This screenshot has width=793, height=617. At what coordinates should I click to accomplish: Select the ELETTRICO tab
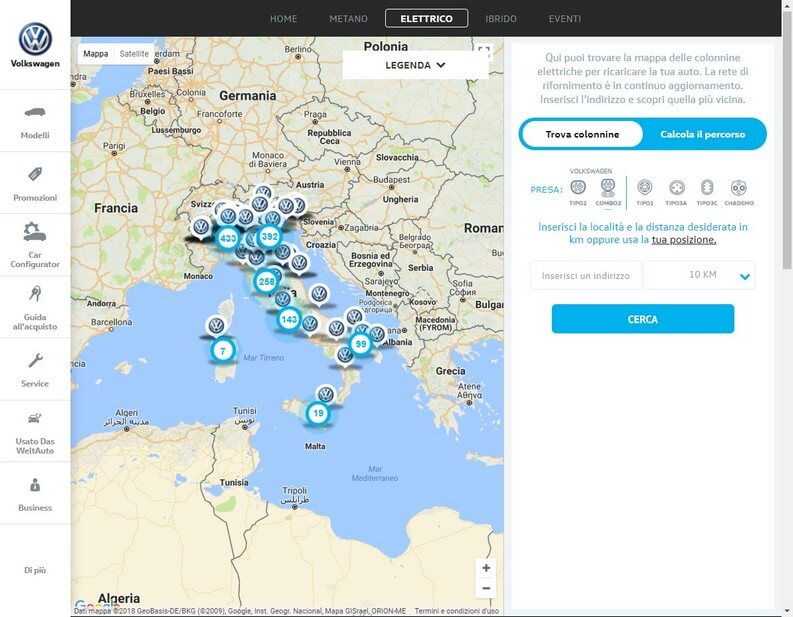pyautogui.click(x=426, y=19)
